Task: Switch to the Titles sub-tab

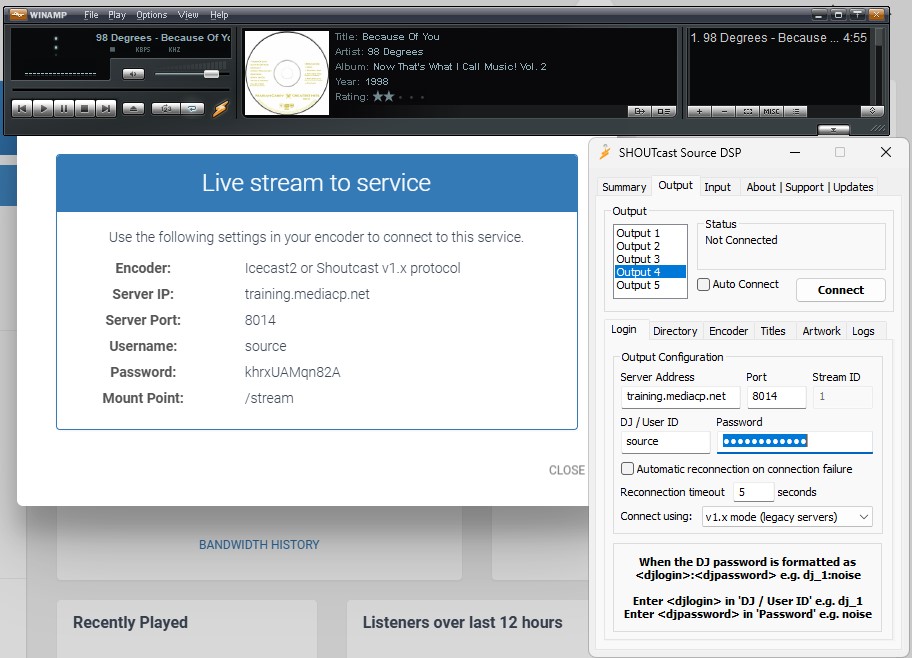Action: tap(772, 331)
